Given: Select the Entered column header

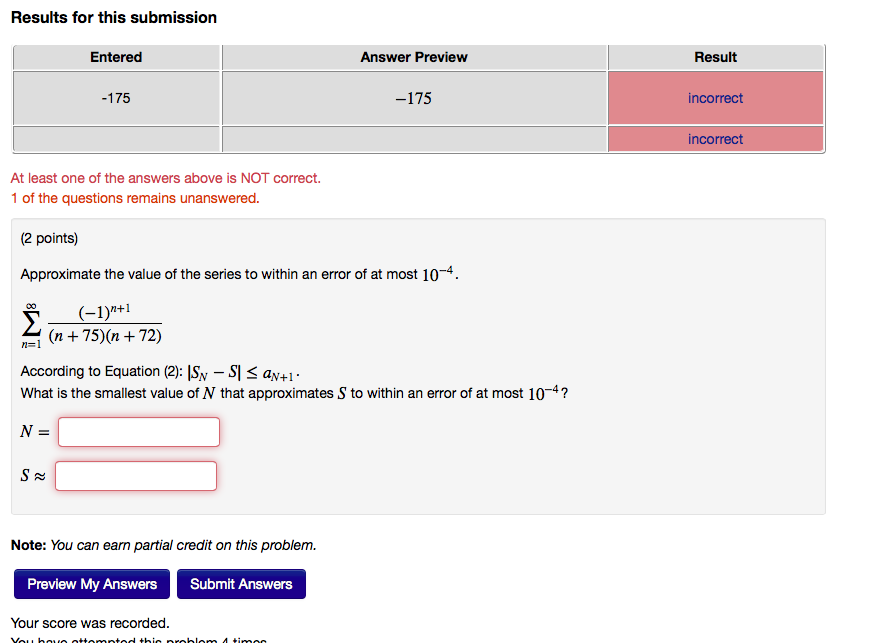Looking at the screenshot, I should tap(116, 57).
